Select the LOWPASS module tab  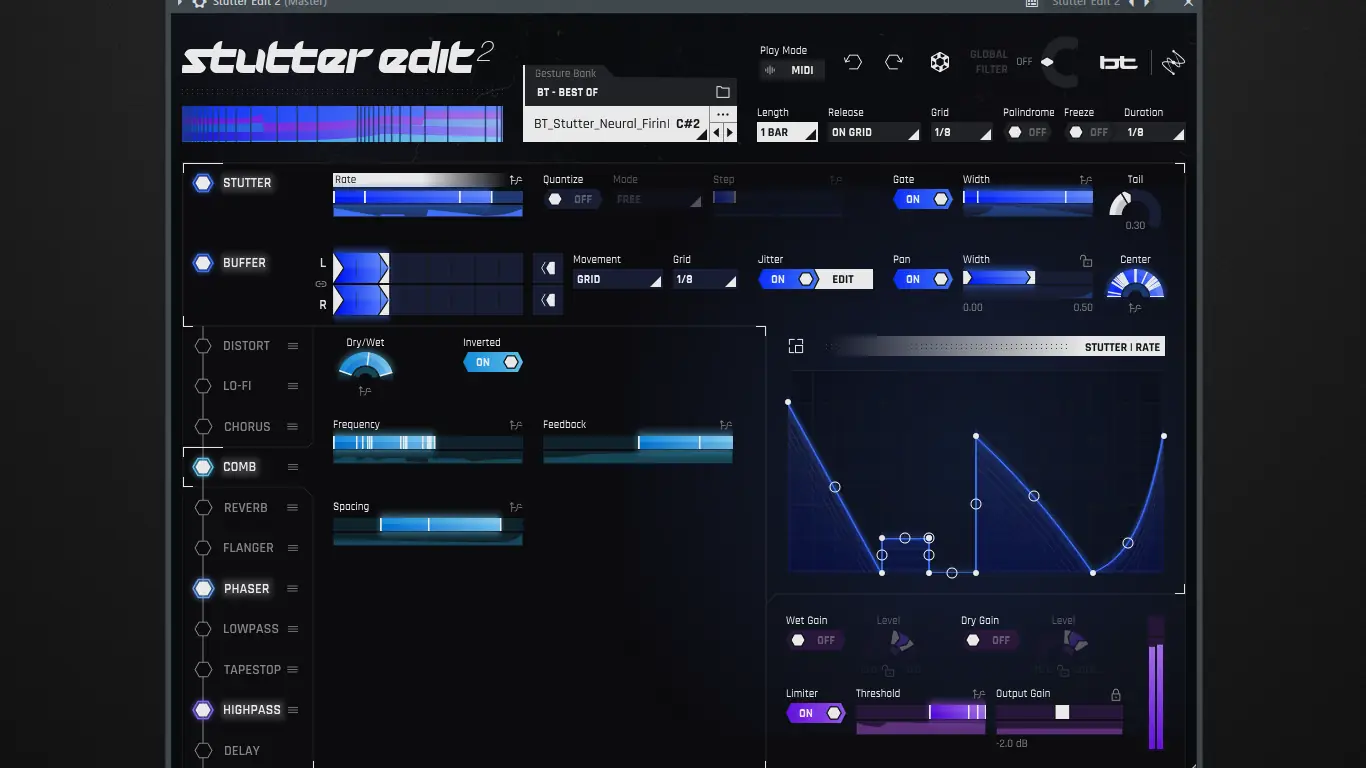(x=251, y=629)
